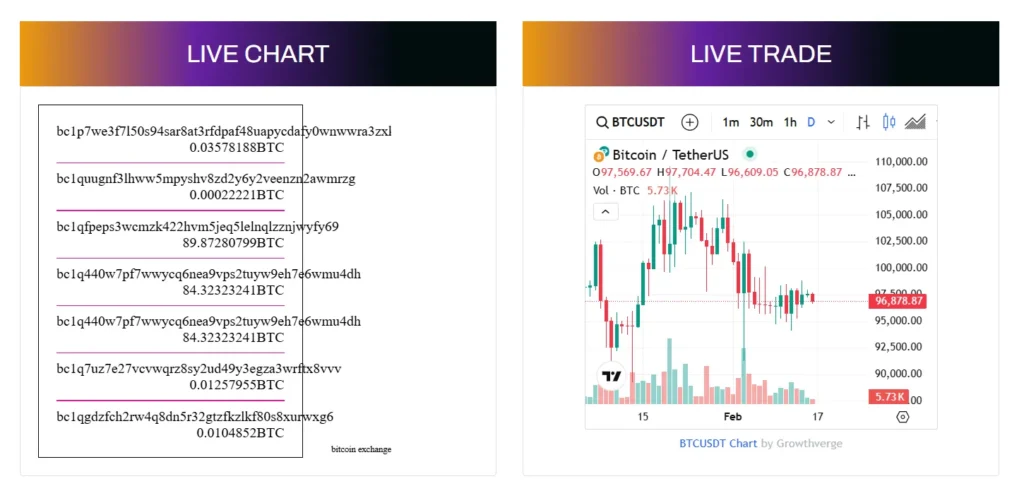Click the red 96,878.87 price label
Image resolution: width=1024 pixels, height=491 pixels.
point(898,301)
